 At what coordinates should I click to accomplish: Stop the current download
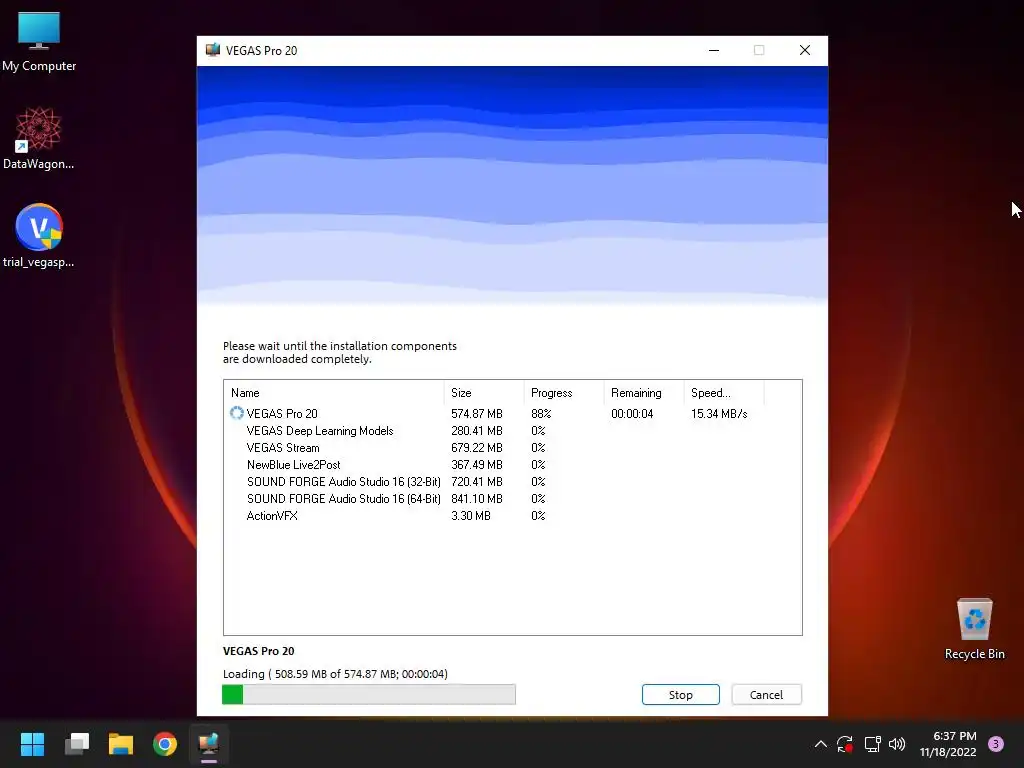coord(680,695)
